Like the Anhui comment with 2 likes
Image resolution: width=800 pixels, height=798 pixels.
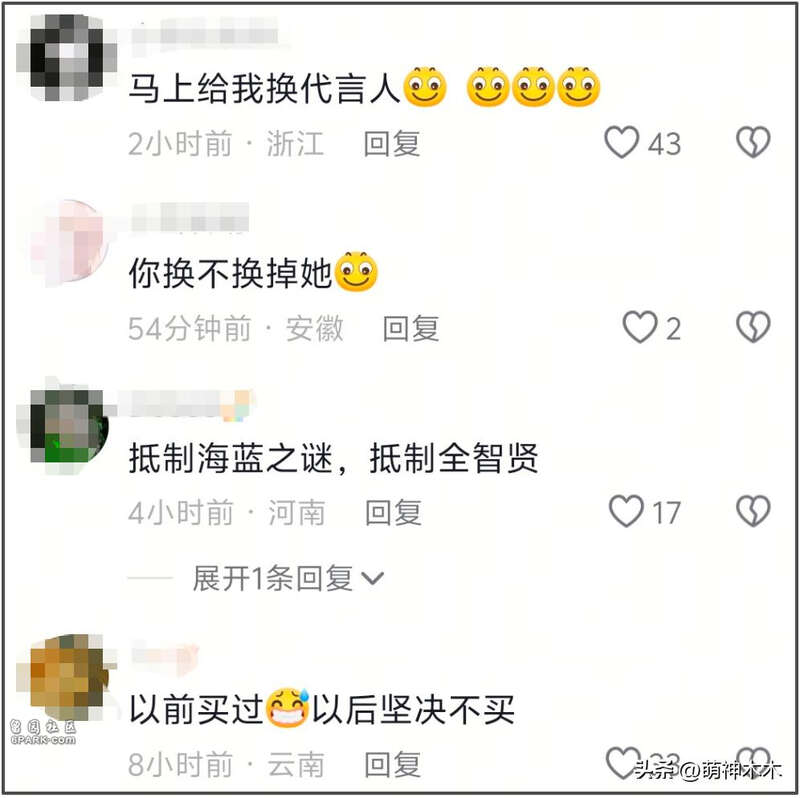[640, 327]
